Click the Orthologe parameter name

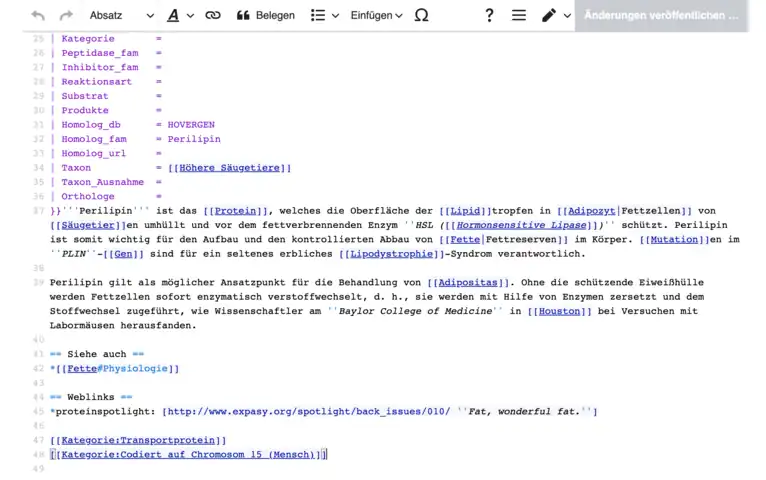pos(88,196)
